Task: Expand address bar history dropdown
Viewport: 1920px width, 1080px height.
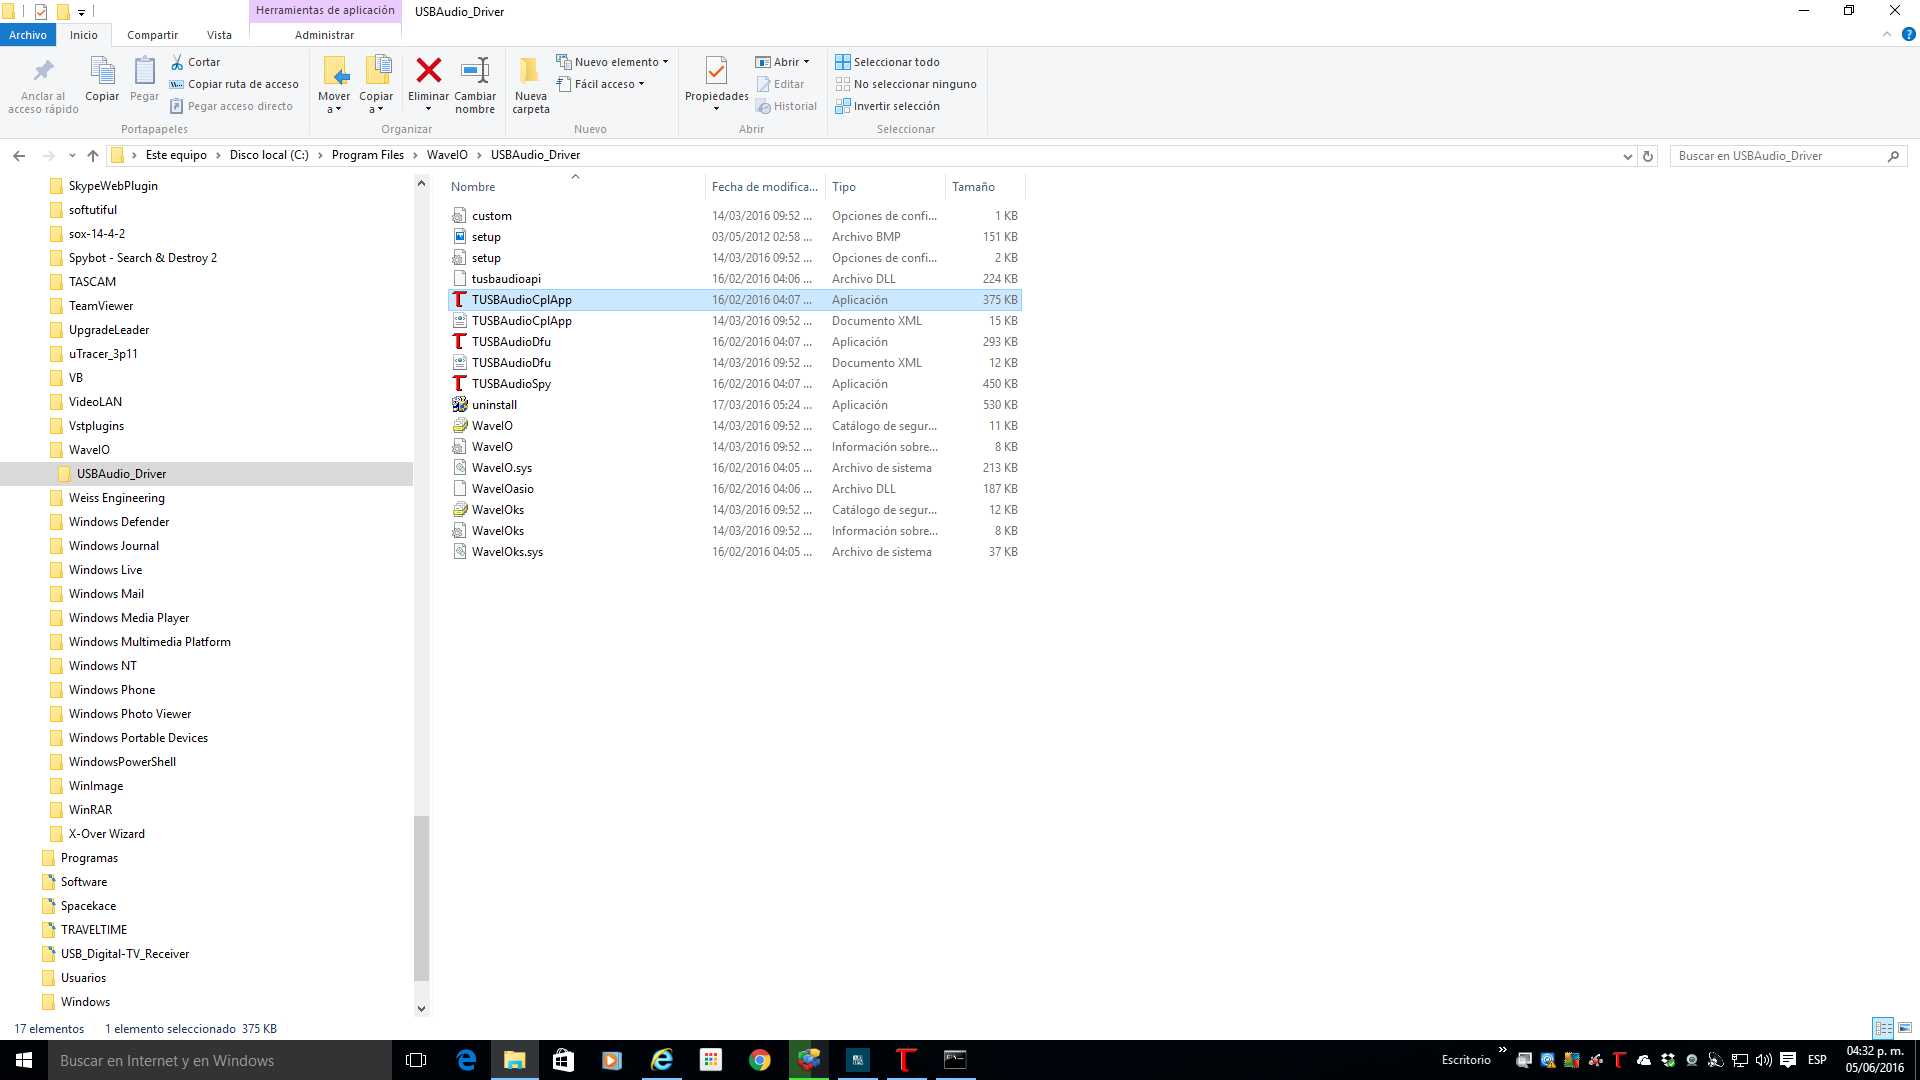Action: click(x=1628, y=156)
